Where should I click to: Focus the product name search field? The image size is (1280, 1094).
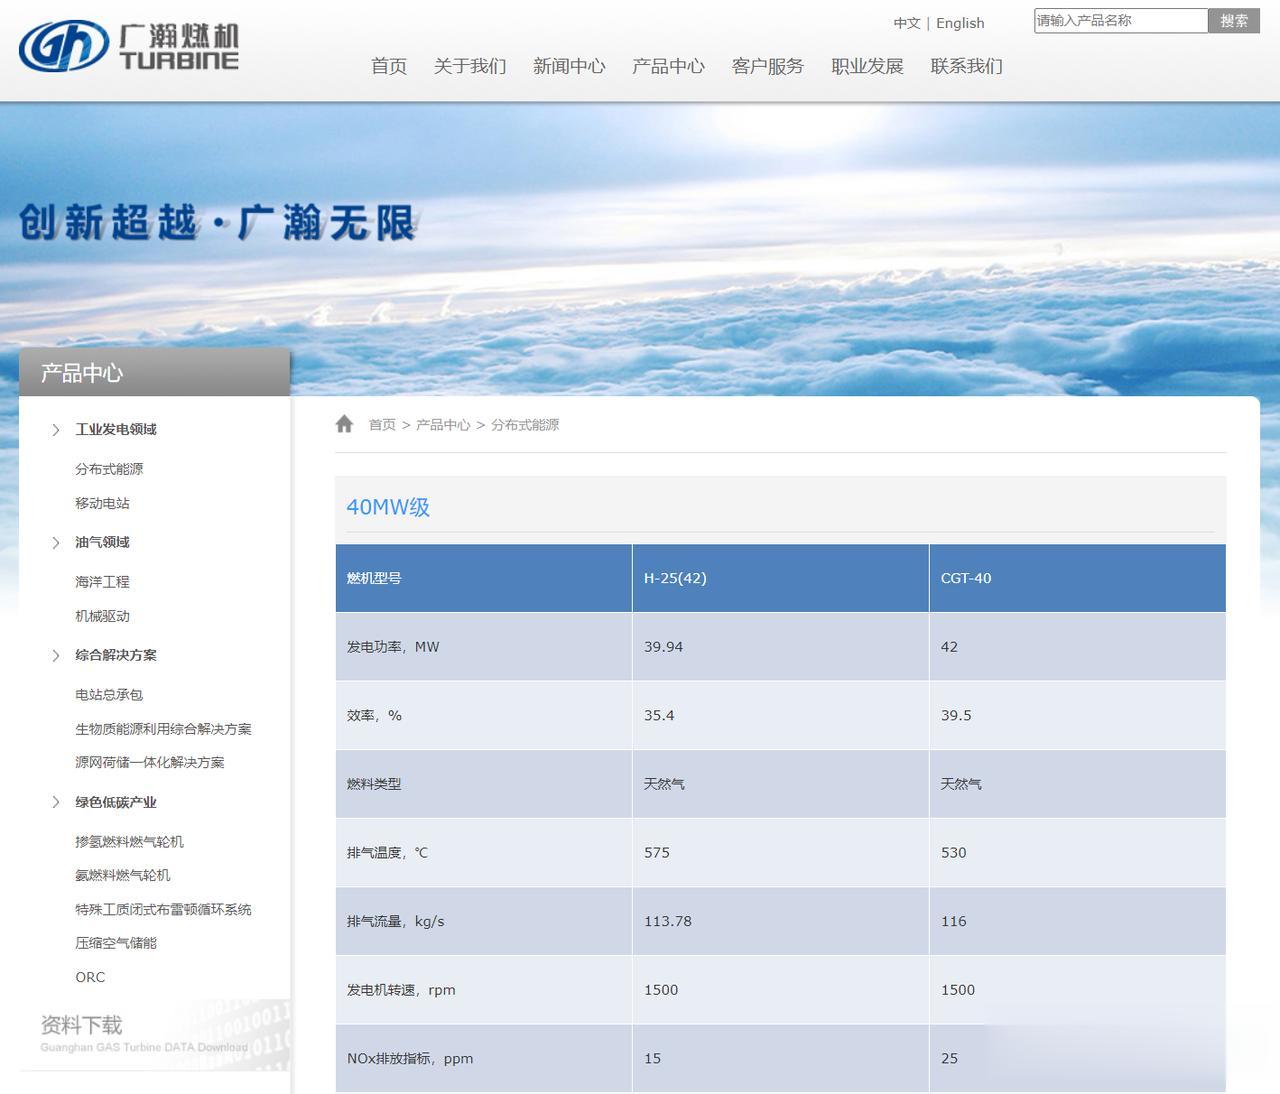(x=1121, y=20)
